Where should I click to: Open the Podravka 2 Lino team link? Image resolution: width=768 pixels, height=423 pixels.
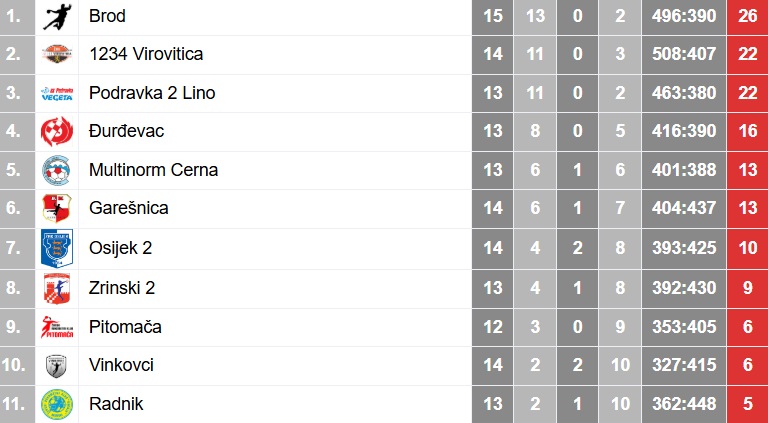[x=152, y=93]
